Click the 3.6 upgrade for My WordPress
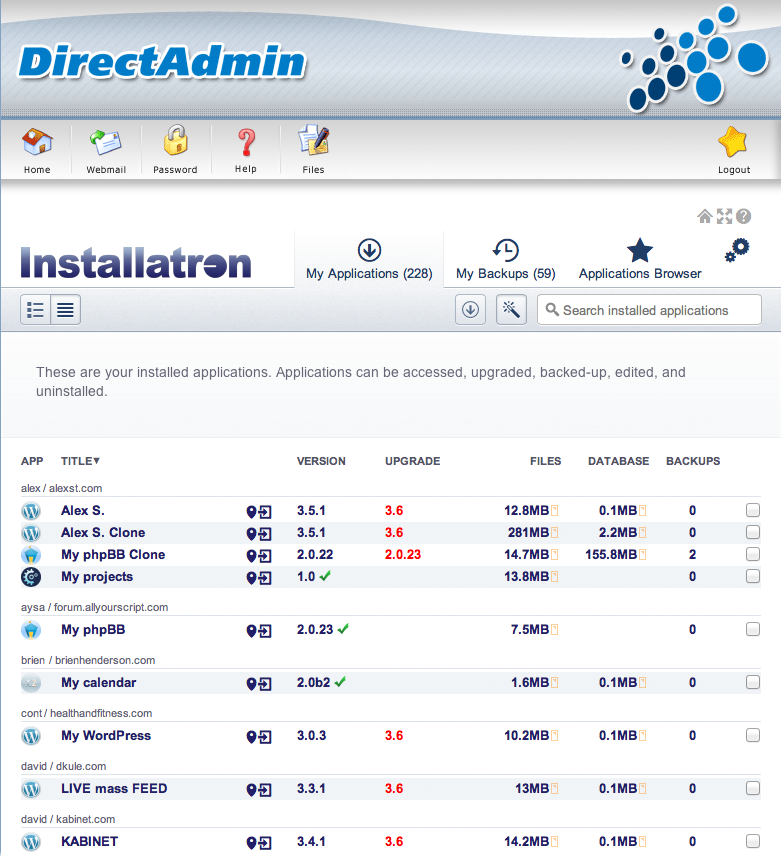 [394, 736]
